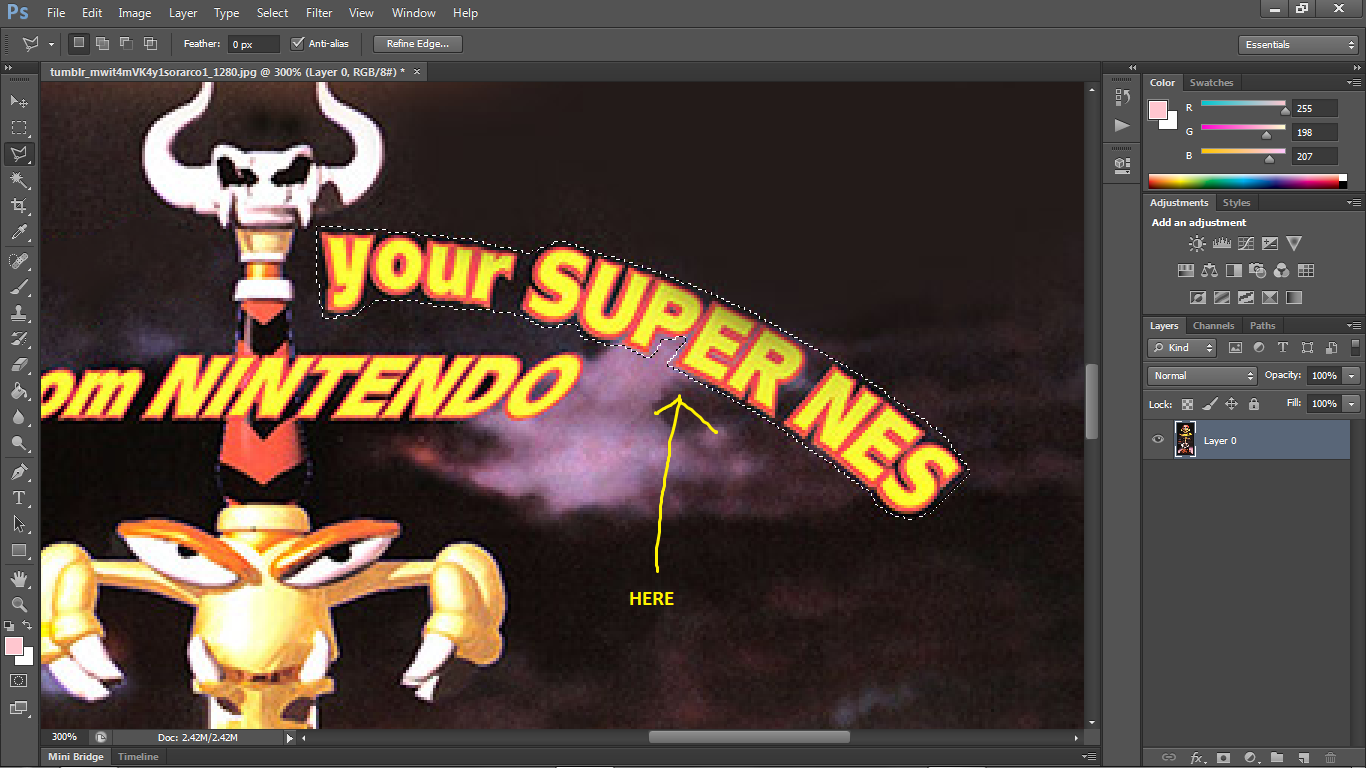Viewport: 1366px width, 768px height.
Task: Open the History panel icon
Action: pos(1122,97)
